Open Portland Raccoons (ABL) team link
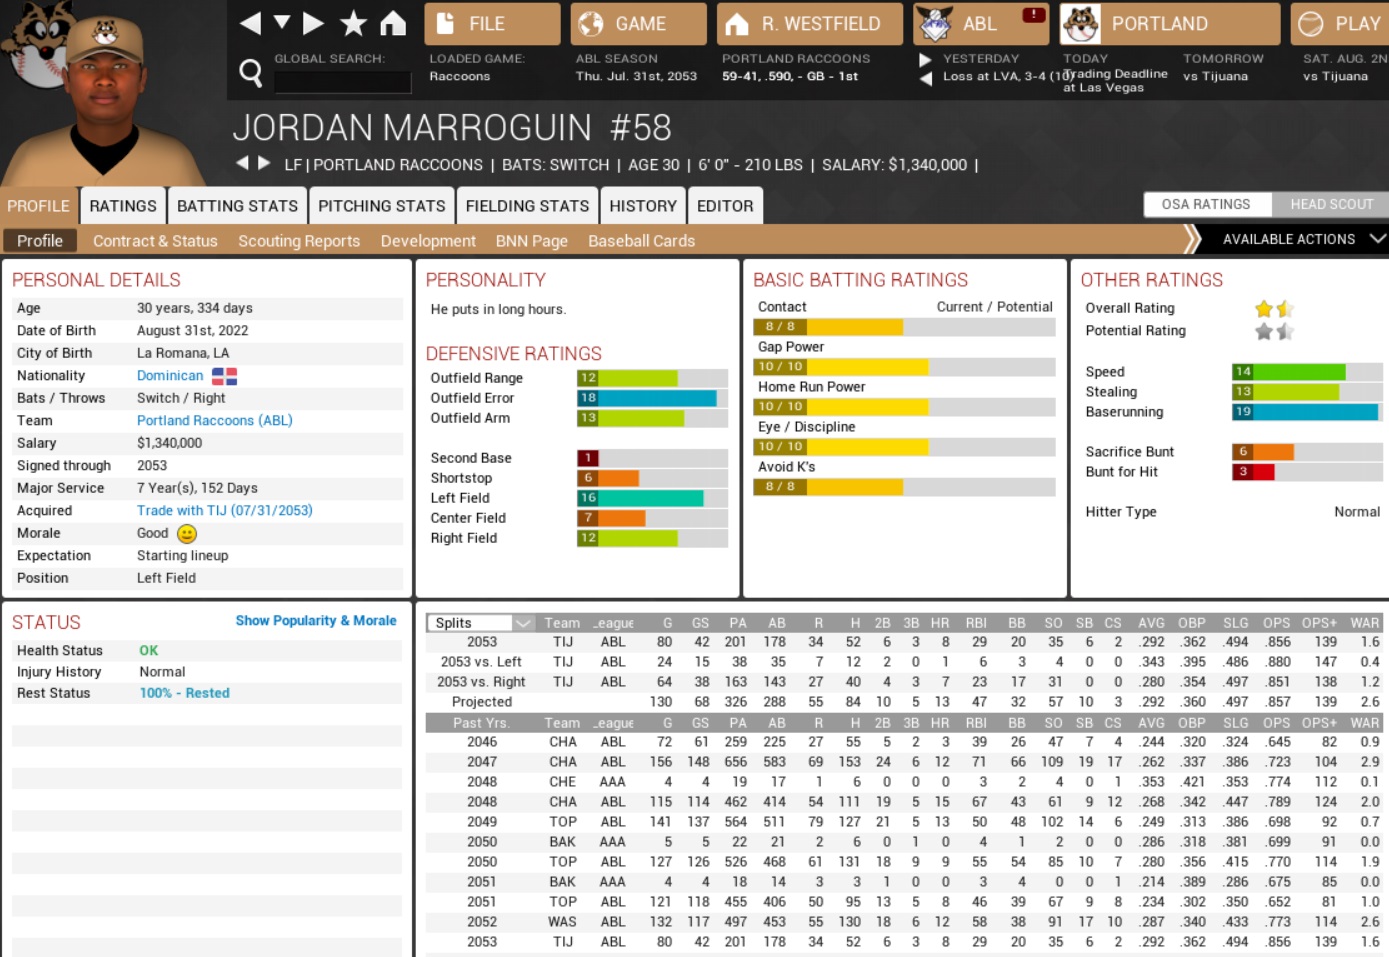This screenshot has height=957, width=1389. pyautogui.click(x=214, y=421)
